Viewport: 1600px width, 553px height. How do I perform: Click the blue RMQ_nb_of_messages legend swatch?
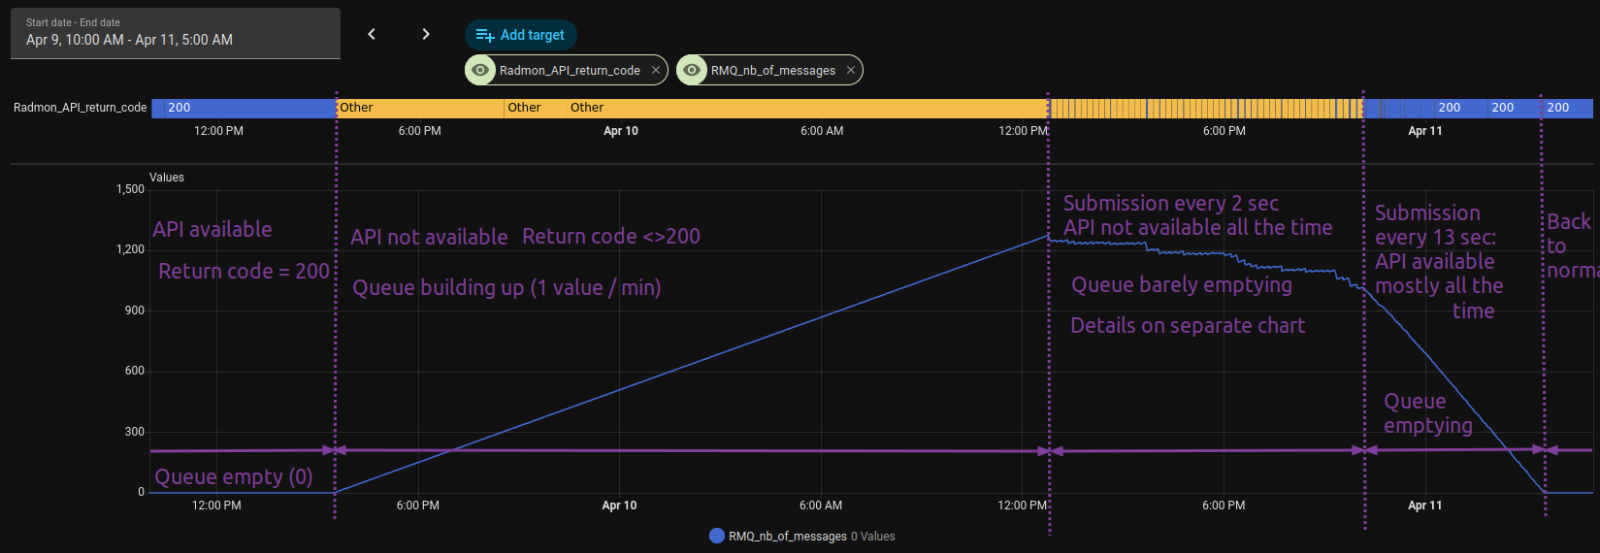pyautogui.click(x=716, y=536)
